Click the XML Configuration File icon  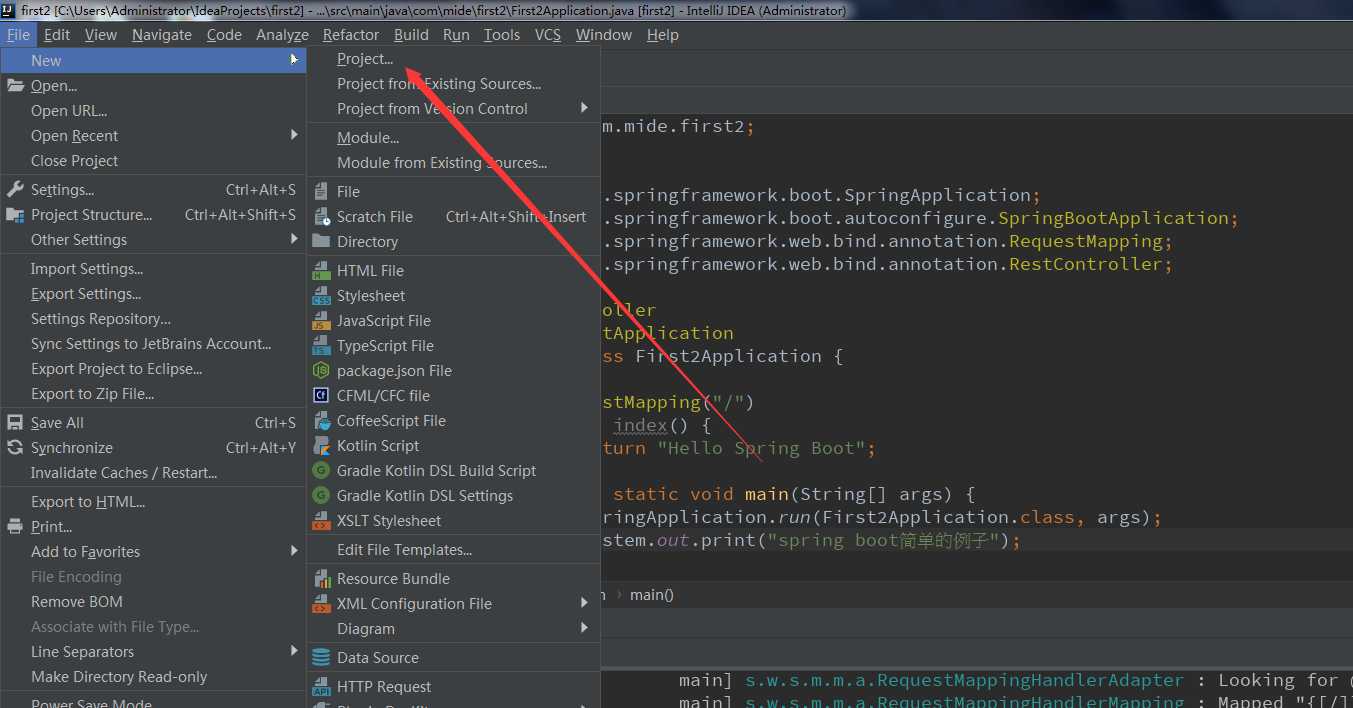click(x=321, y=604)
